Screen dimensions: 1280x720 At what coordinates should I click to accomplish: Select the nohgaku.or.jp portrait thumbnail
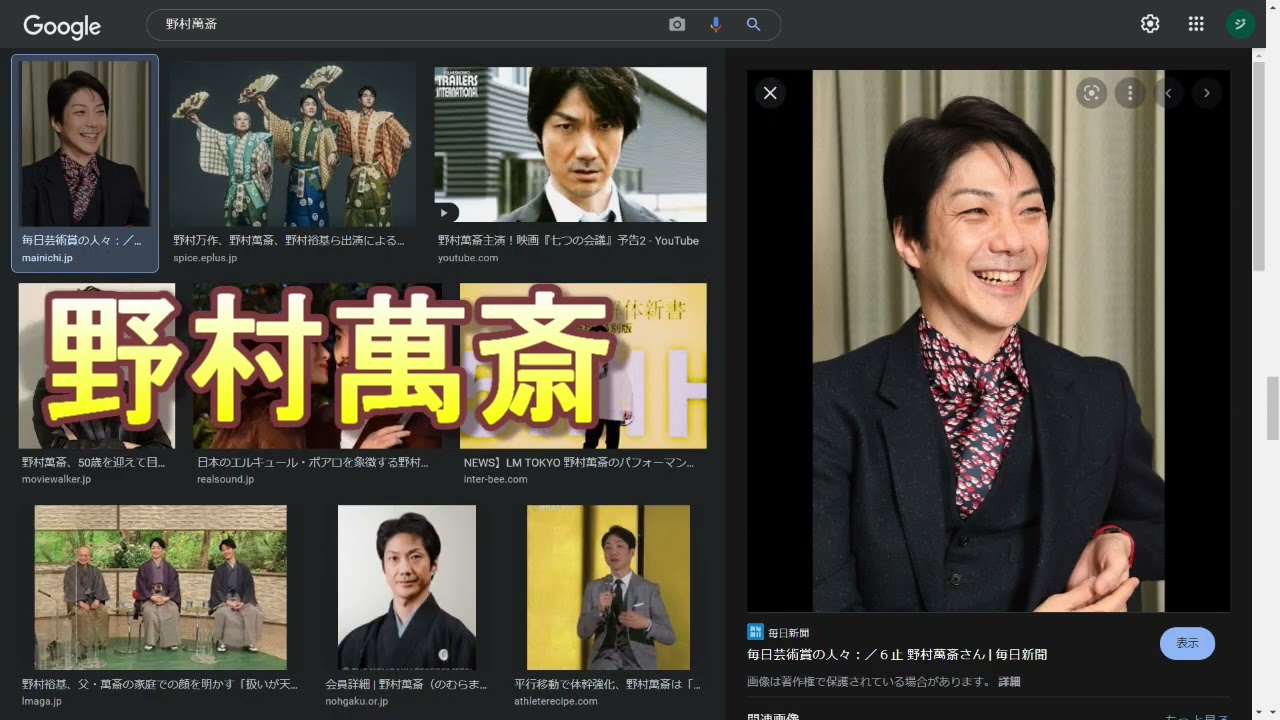tap(406, 587)
